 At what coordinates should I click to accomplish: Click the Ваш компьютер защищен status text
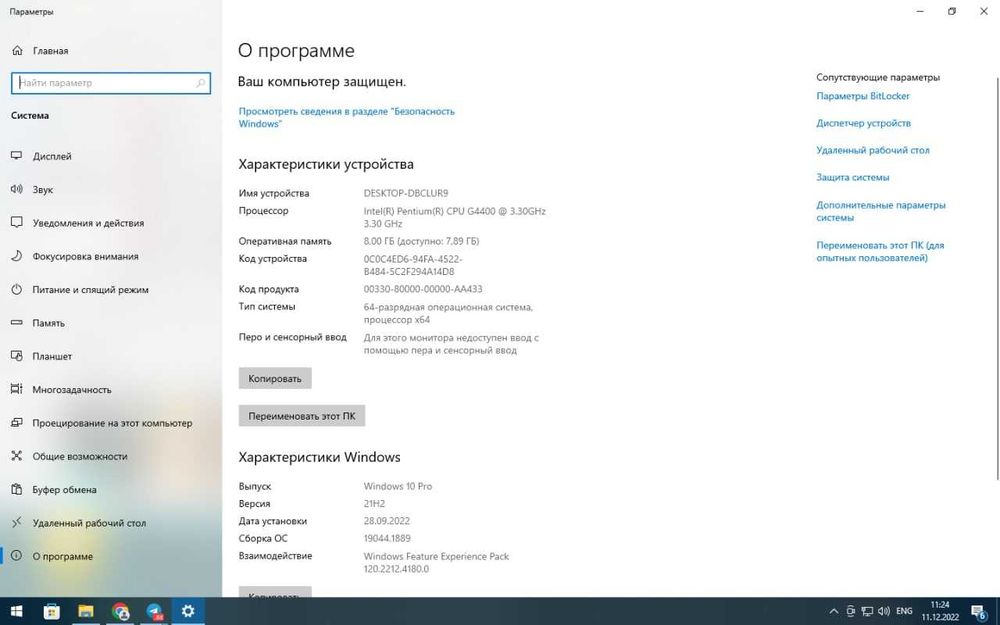[x=322, y=82]
